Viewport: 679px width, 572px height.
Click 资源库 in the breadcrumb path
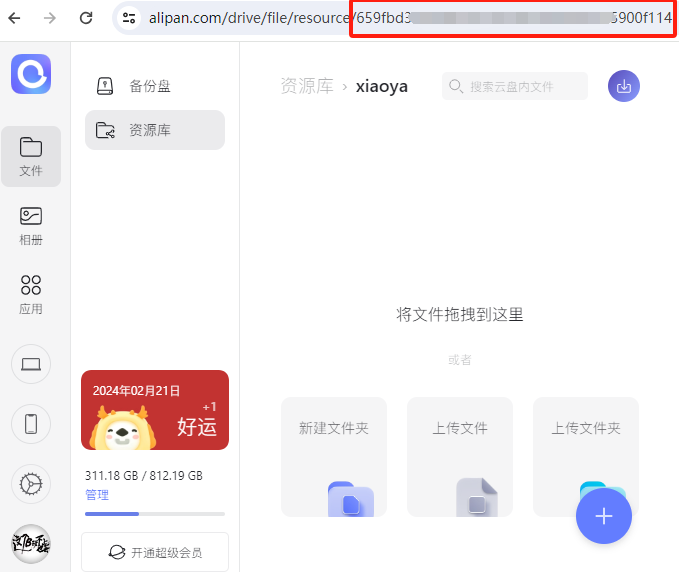pyautogui.click(x=306, y=86)
